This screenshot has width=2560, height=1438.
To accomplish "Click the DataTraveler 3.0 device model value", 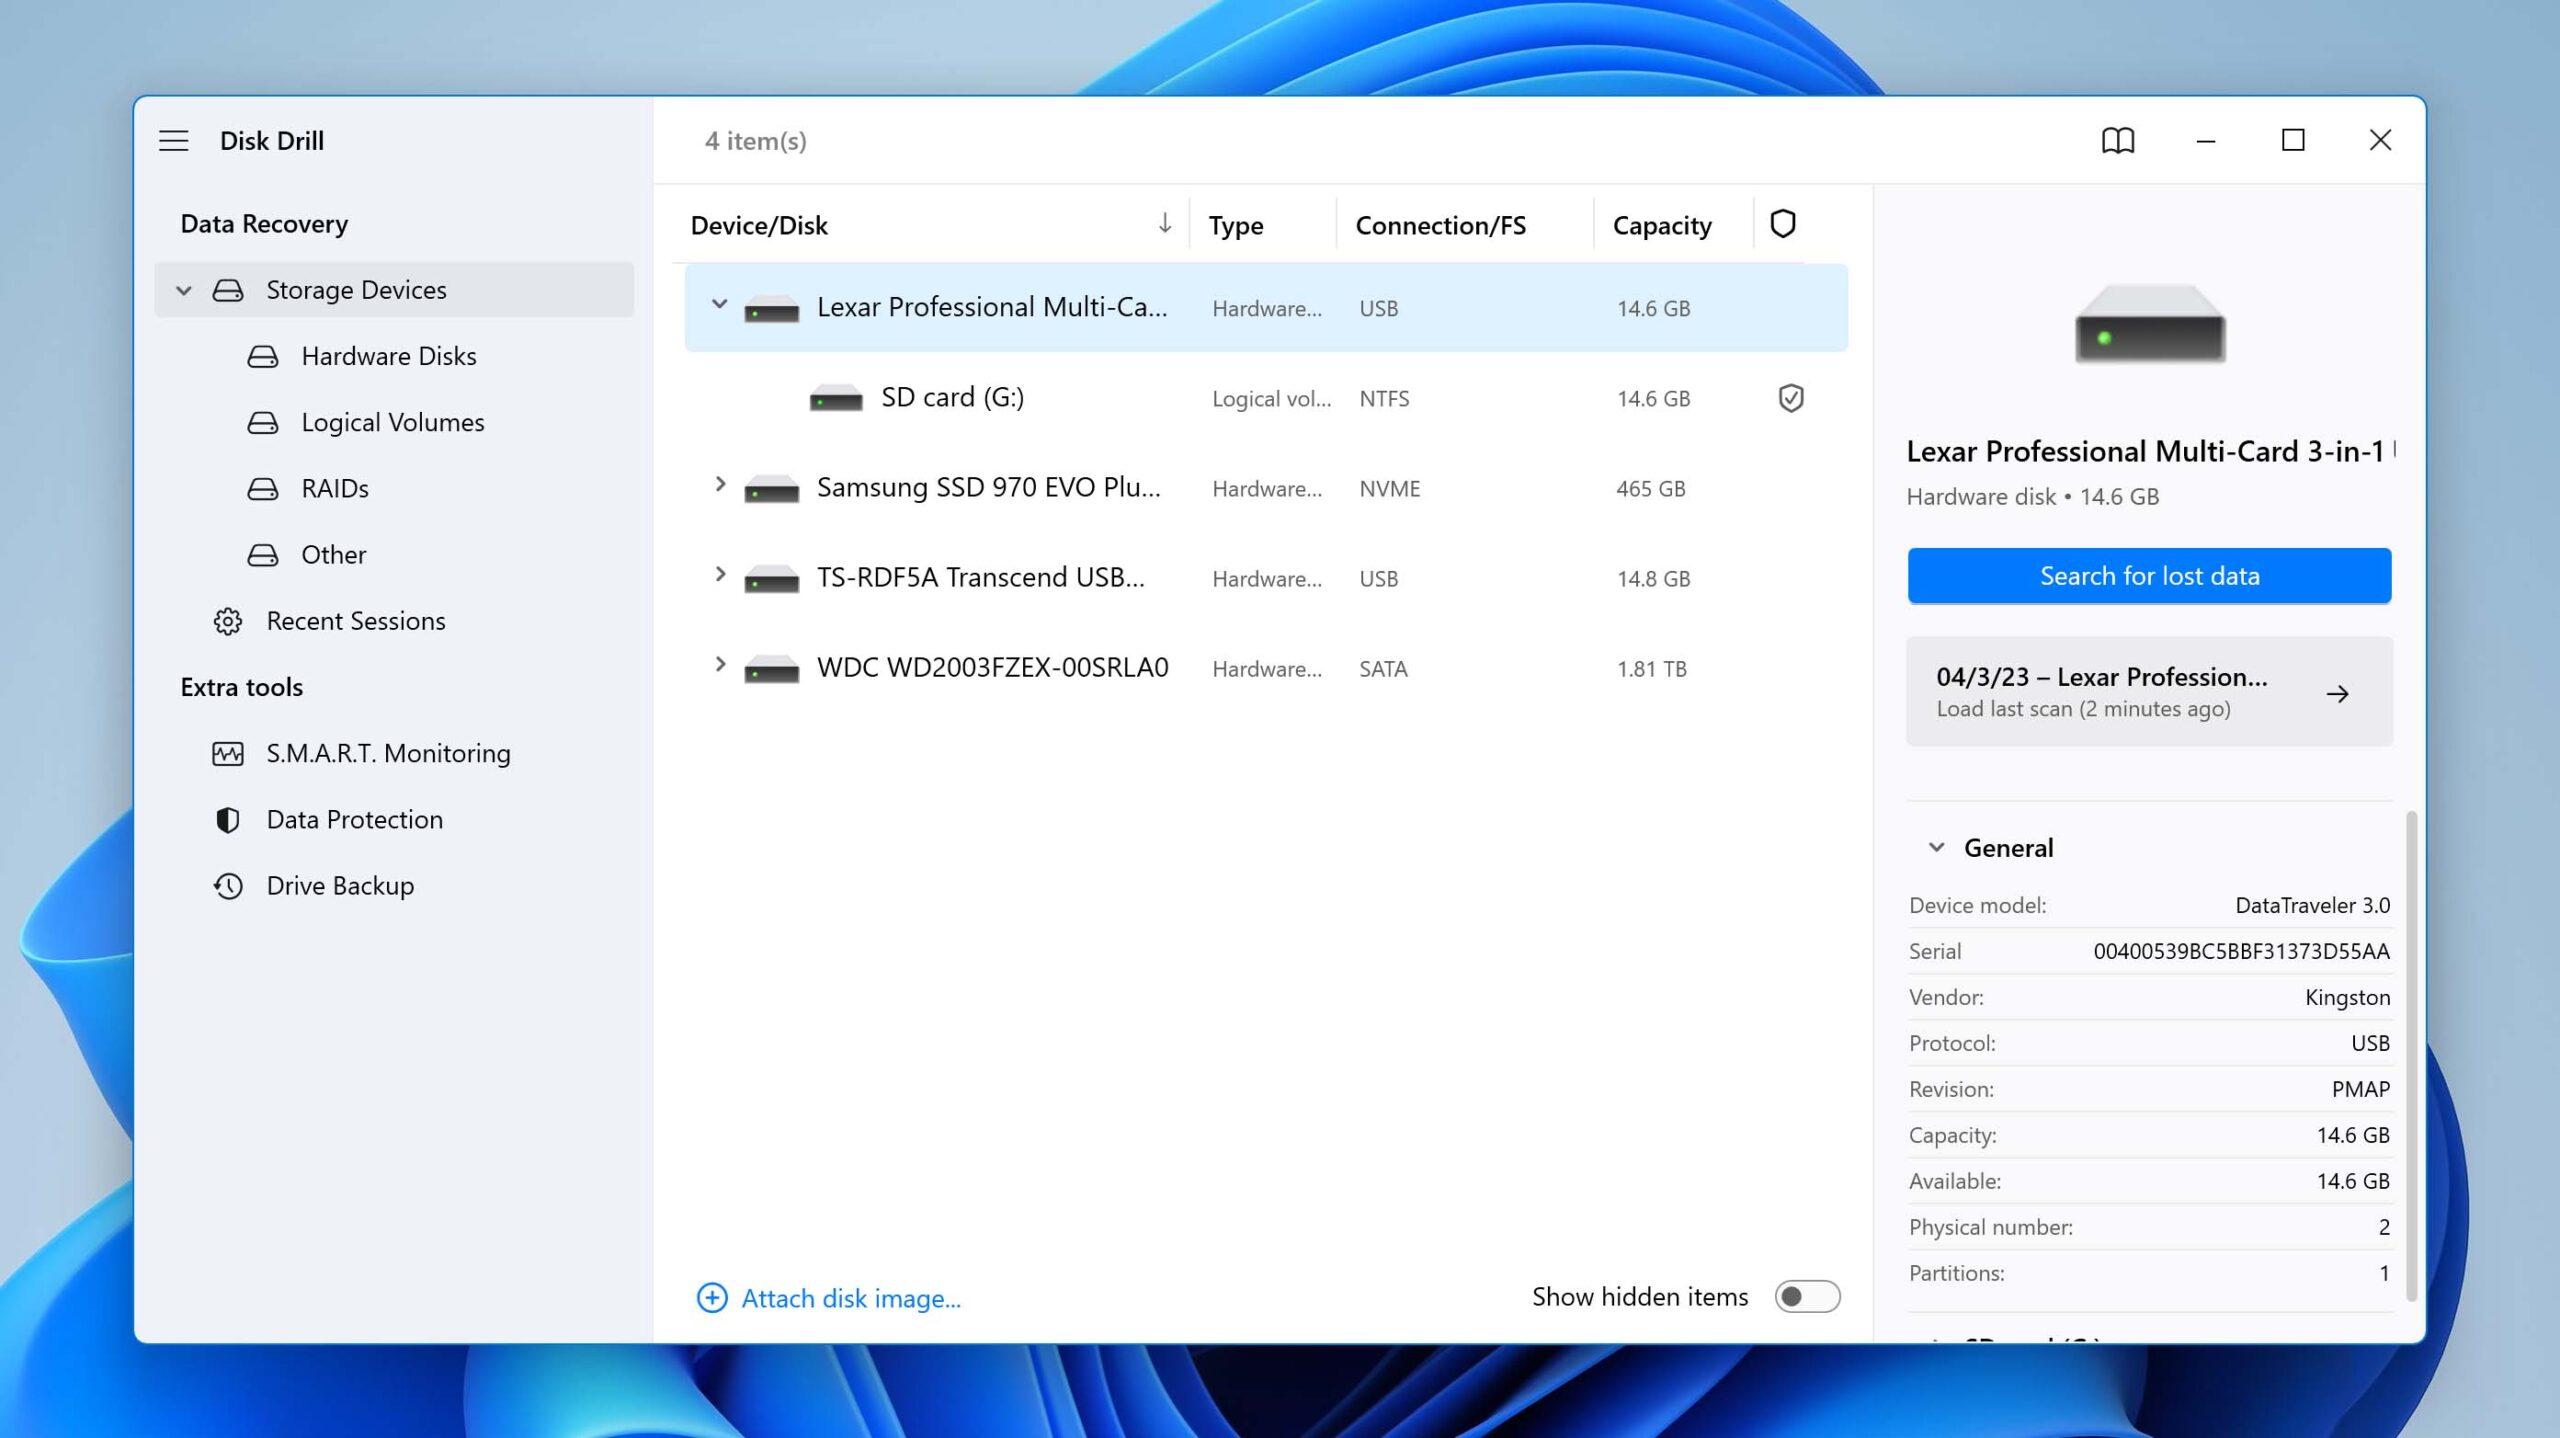I will 2312,905.
